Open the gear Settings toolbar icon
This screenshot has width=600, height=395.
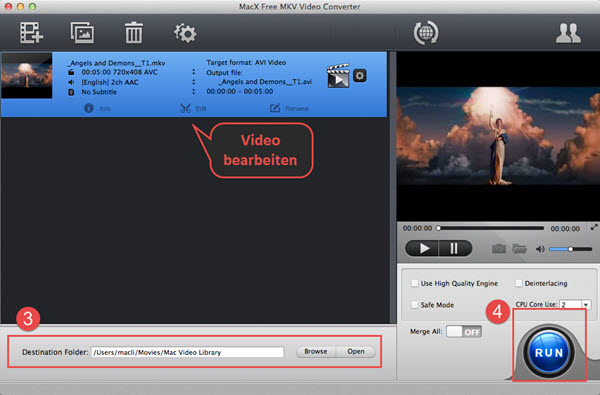click(x=185, y=33)
